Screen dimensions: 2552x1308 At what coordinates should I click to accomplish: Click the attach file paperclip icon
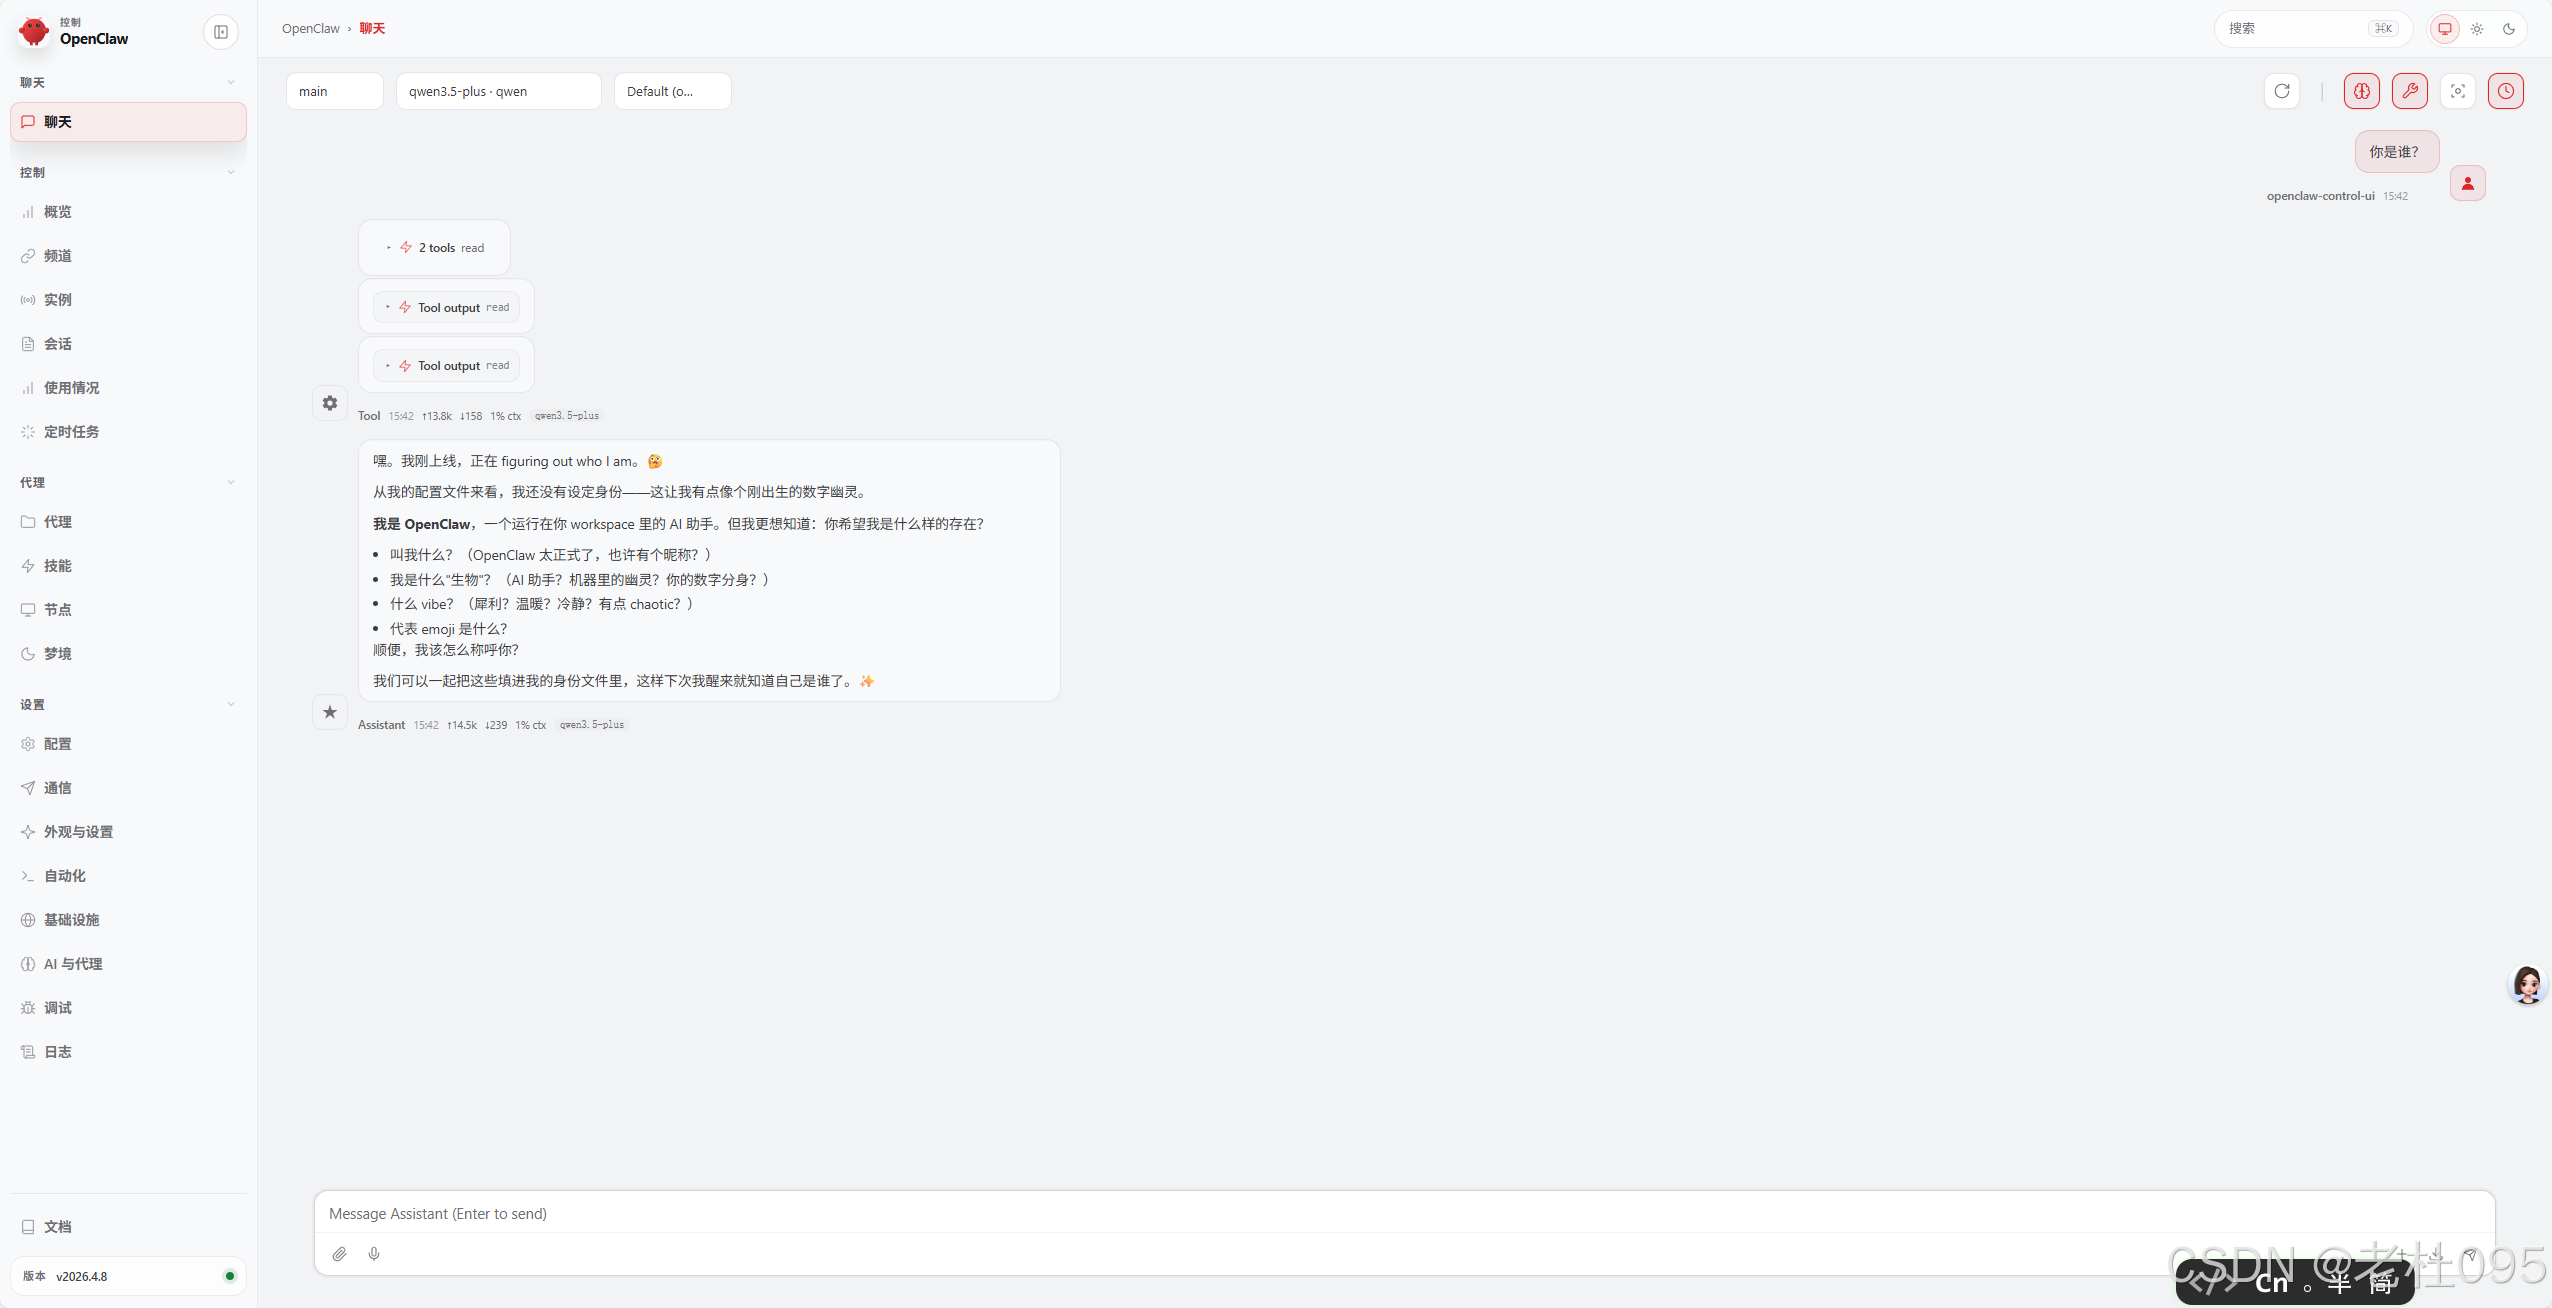[x=340, y=1254]
